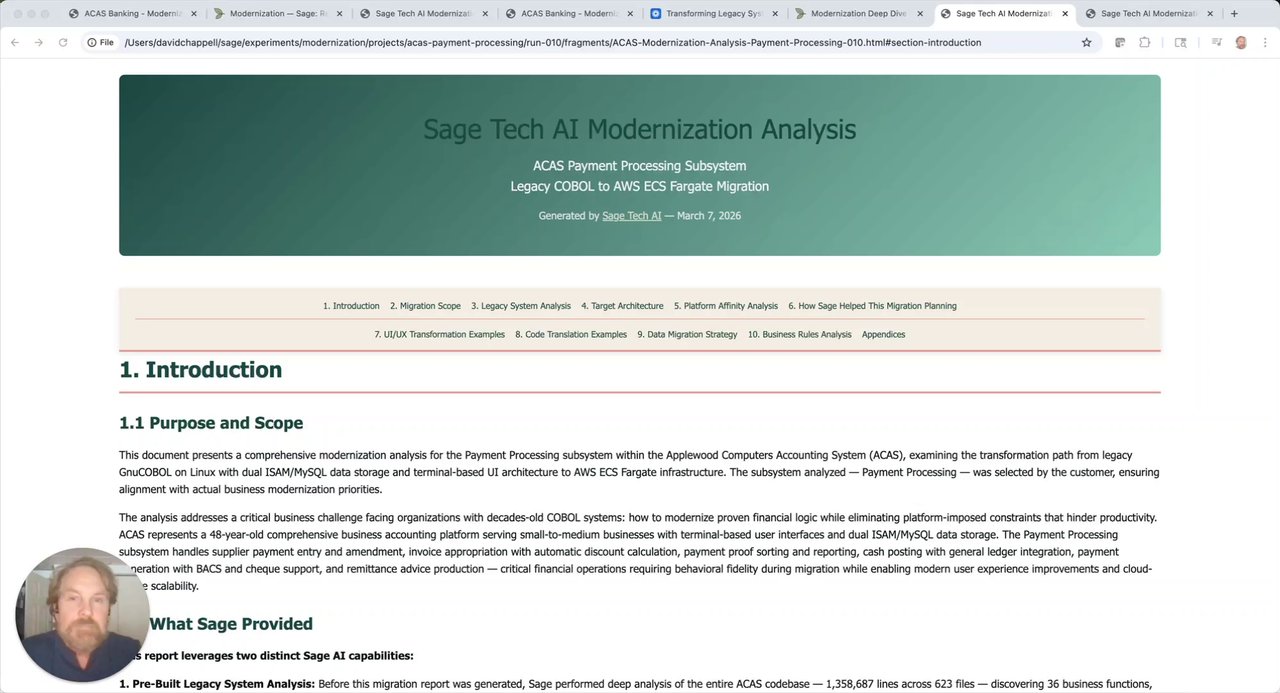Click the "March 7, 2026" date text
This screenshot has width=1280, height=693.
pyautogui.click(x=709, y=216)
